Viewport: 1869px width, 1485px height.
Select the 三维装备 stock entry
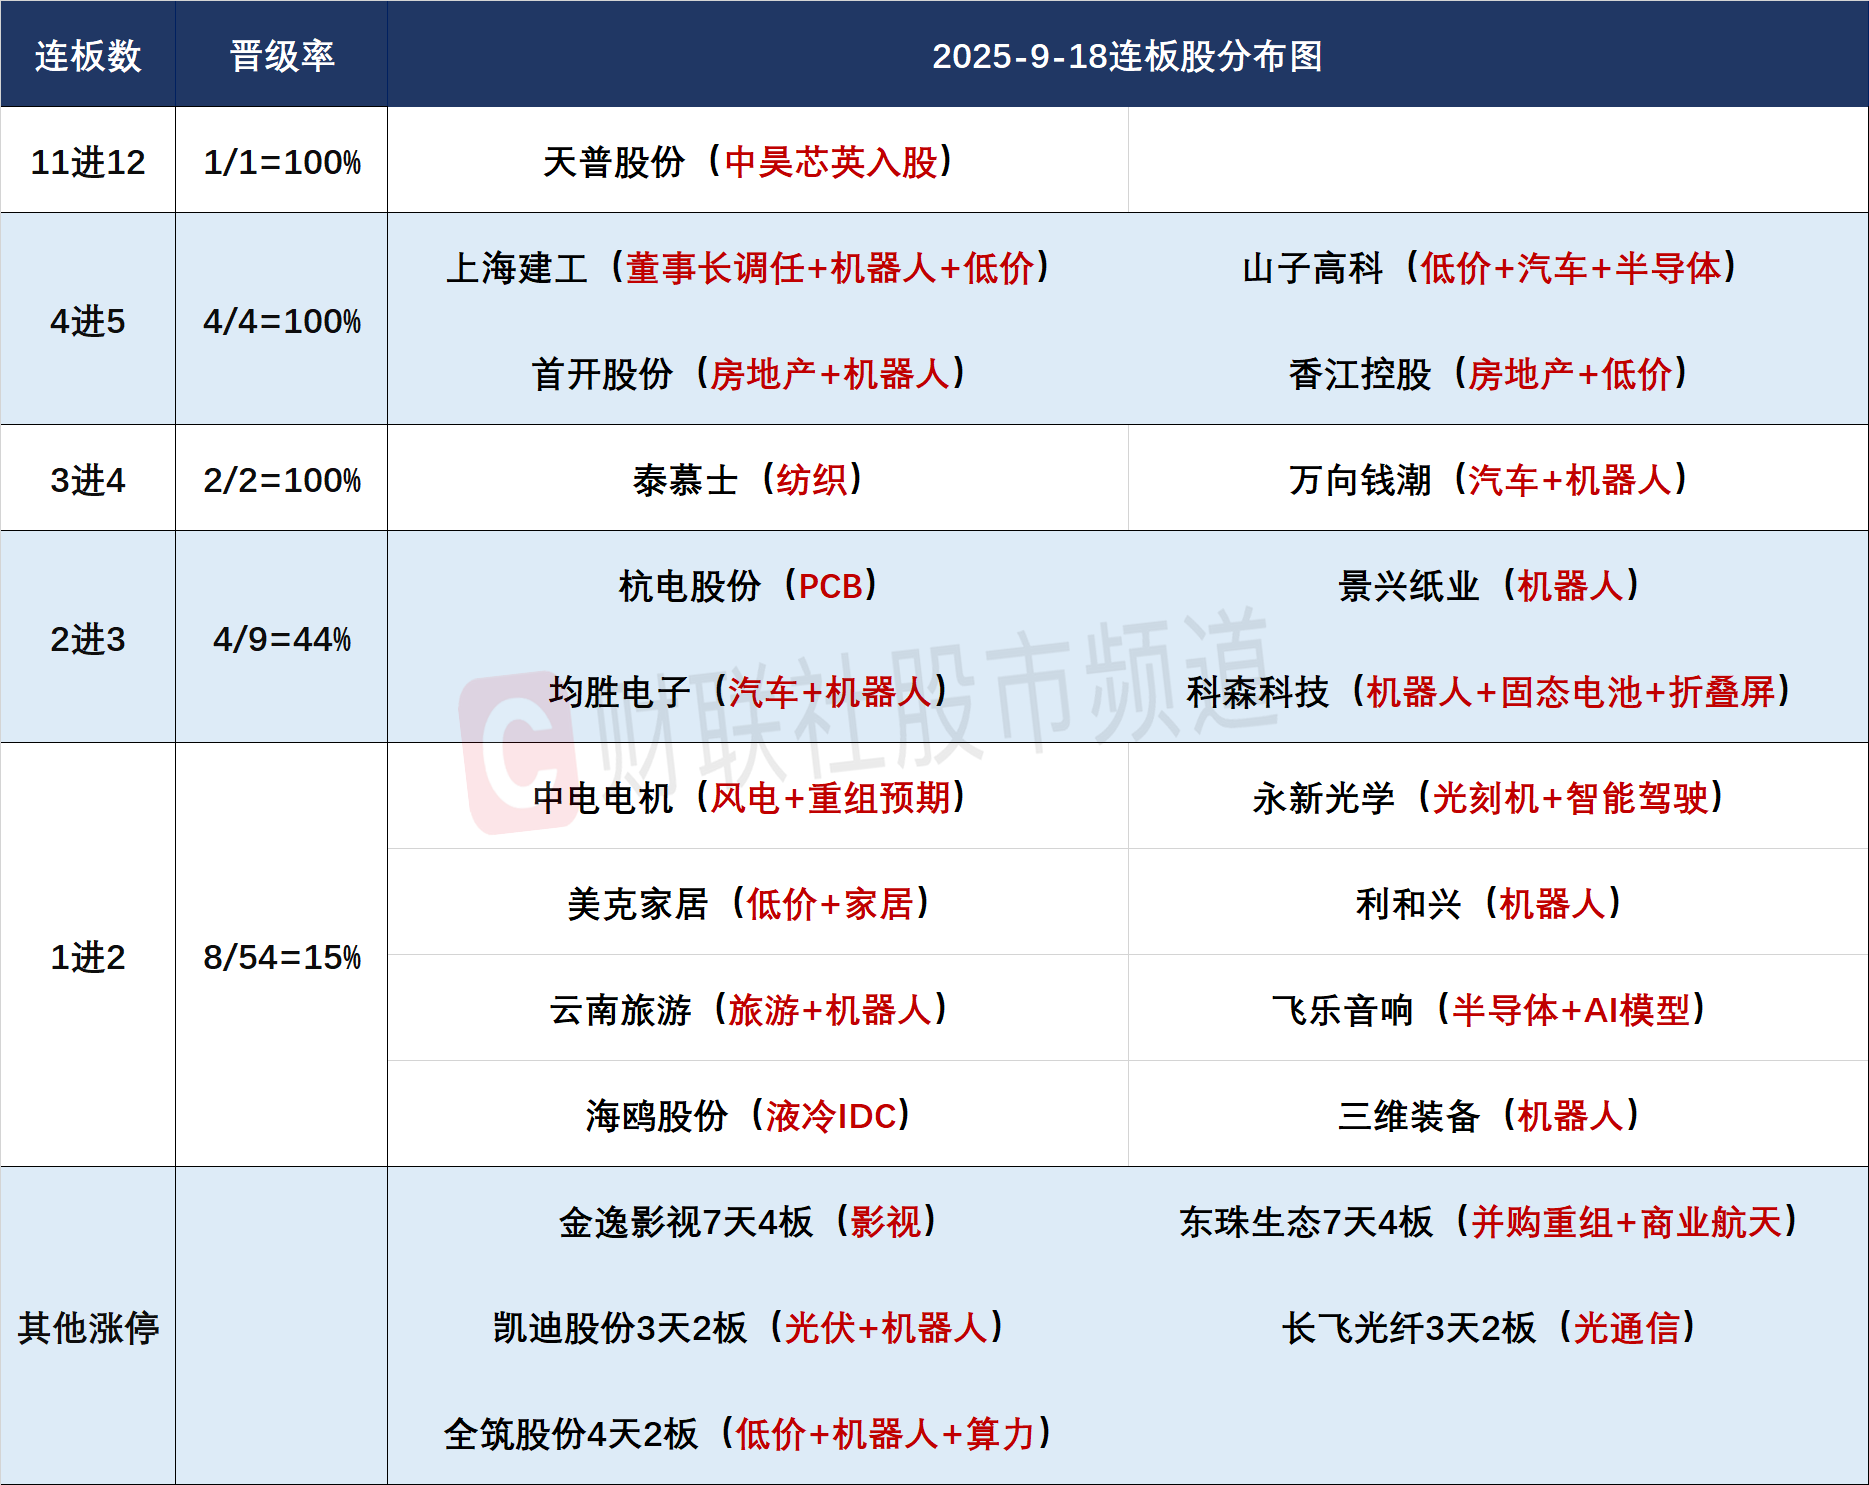[1490, 1115]
